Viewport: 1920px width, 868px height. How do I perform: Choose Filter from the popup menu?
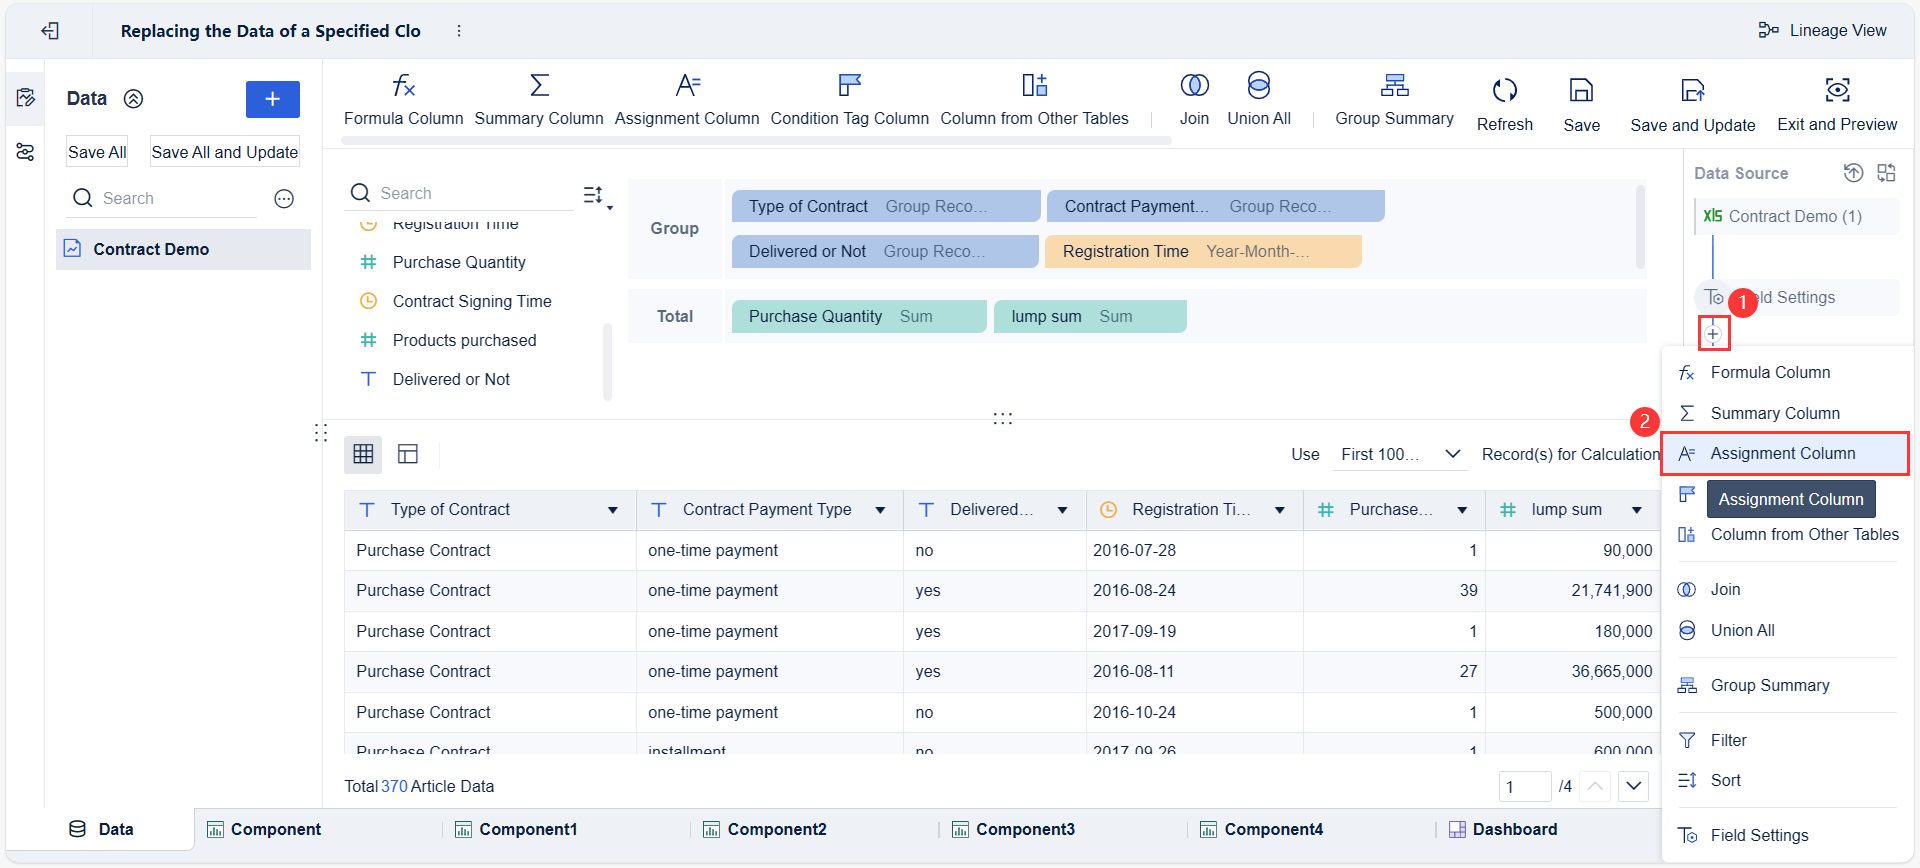click(x=1785, y=740)
